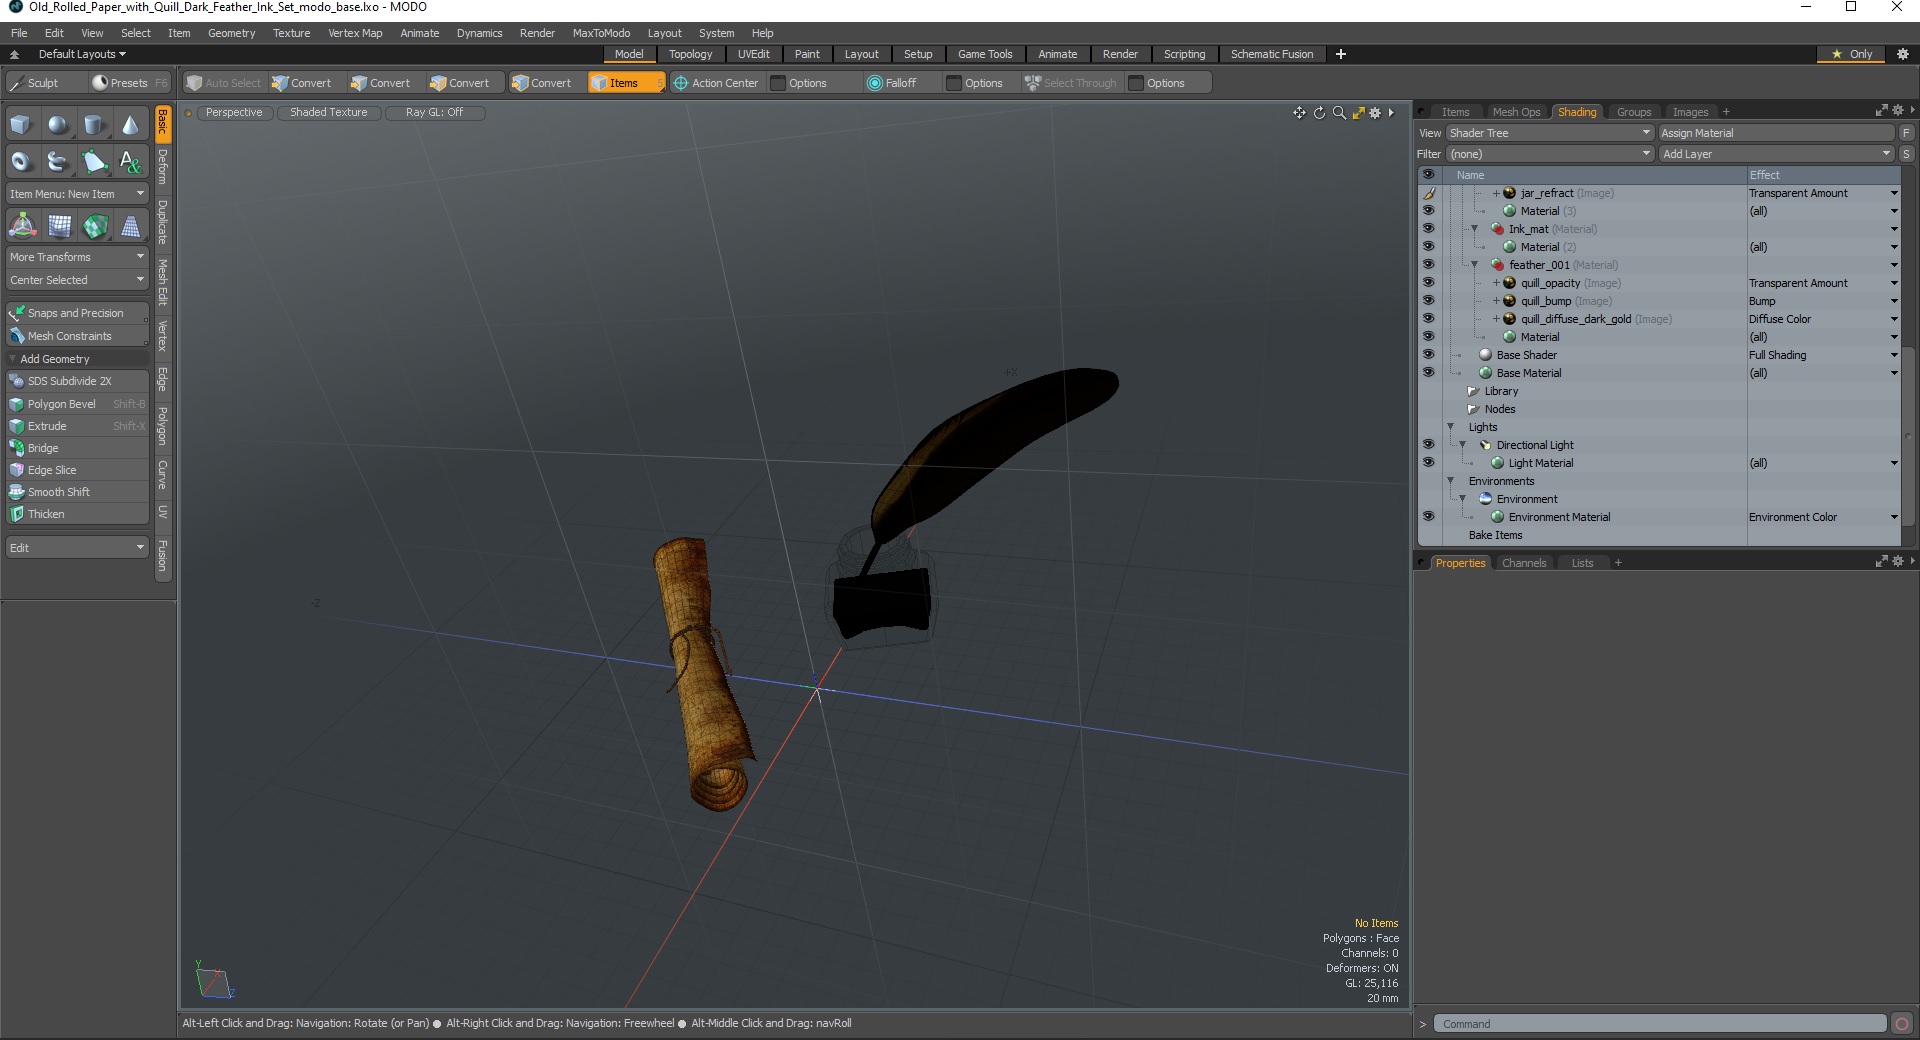Click the Thicken tool
Screen dimensions: 1920x1040
click(78, 514)
